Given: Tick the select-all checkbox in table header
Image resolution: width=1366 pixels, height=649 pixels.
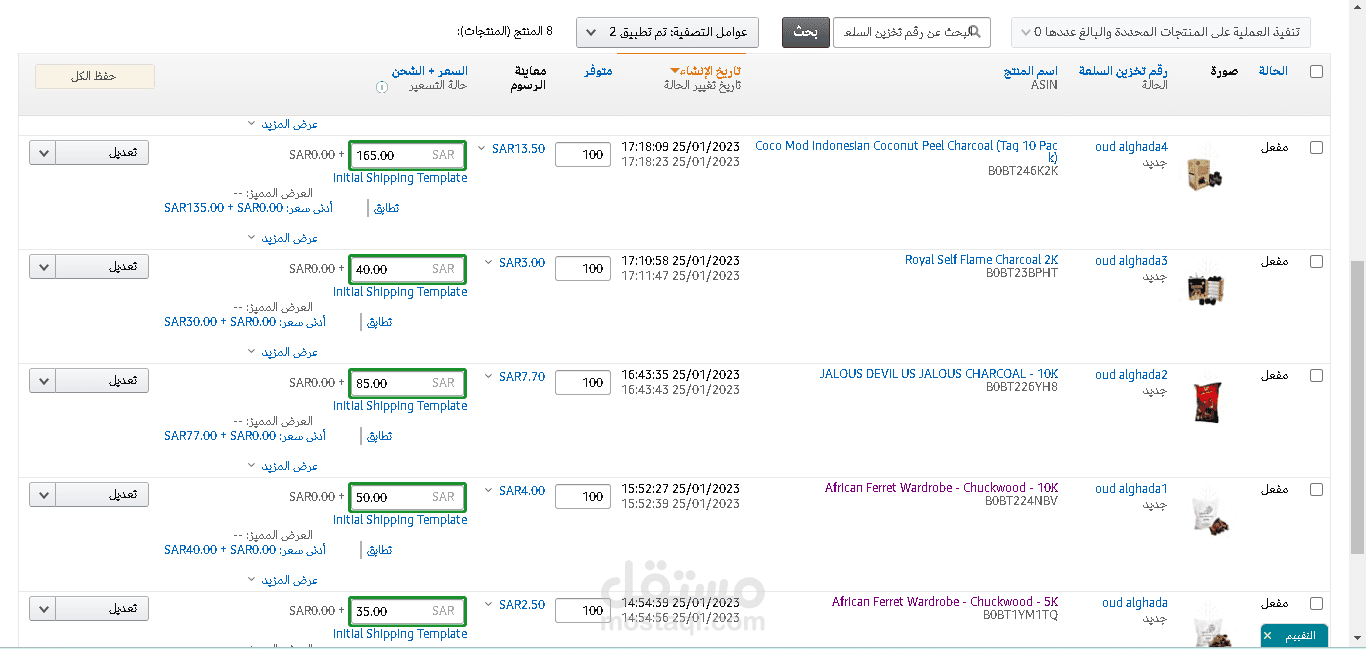Looking at the screenshot, I should 1316,71.
